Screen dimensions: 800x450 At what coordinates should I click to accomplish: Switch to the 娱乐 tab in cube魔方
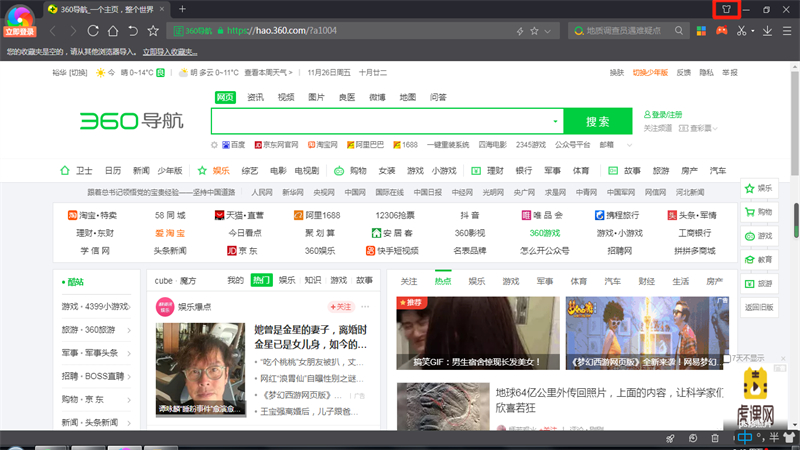coord(287,280)
